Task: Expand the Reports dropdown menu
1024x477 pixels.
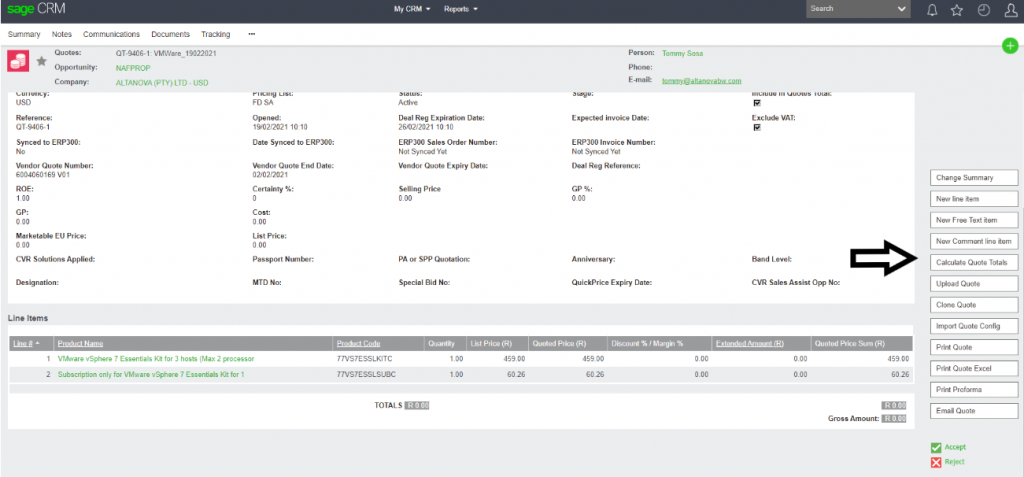Action: click(461, 9)
